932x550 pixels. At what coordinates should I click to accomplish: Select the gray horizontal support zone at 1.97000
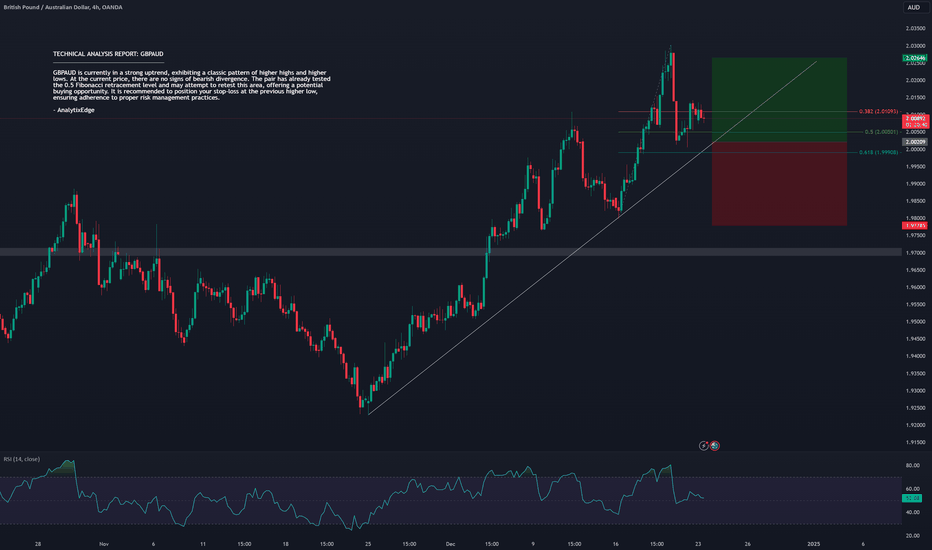pyautogui.click(x=451, y=252)
